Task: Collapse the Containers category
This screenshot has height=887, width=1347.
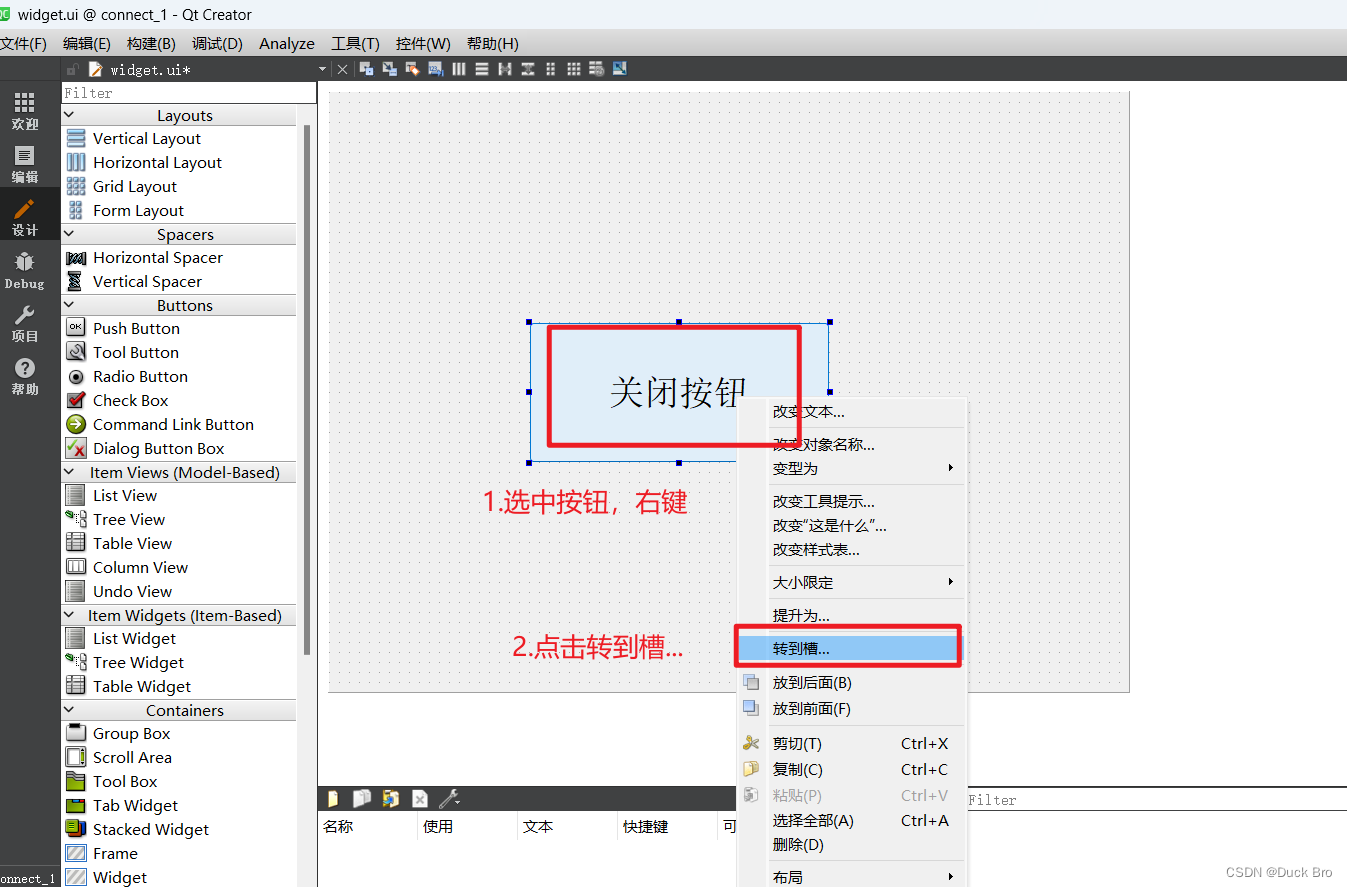Action: 69,710
